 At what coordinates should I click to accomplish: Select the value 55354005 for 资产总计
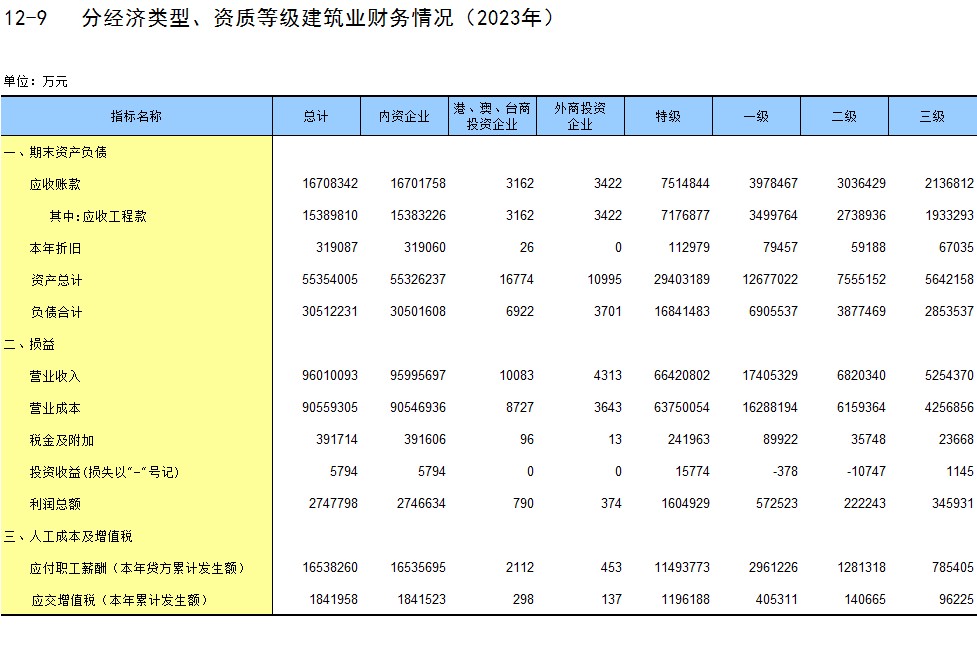(330, 280)
